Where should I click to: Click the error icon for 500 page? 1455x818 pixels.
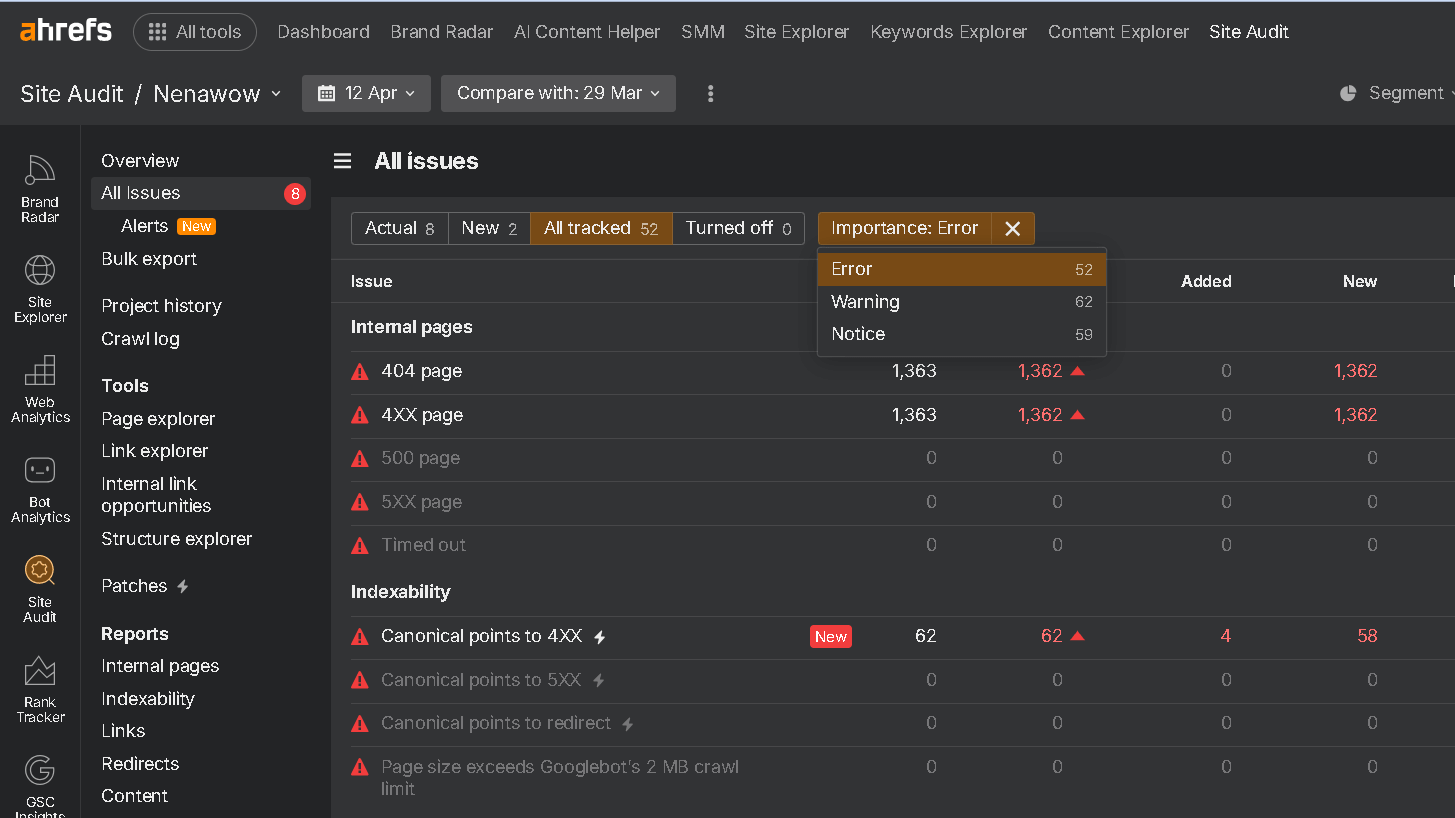(x=360, y=458)
